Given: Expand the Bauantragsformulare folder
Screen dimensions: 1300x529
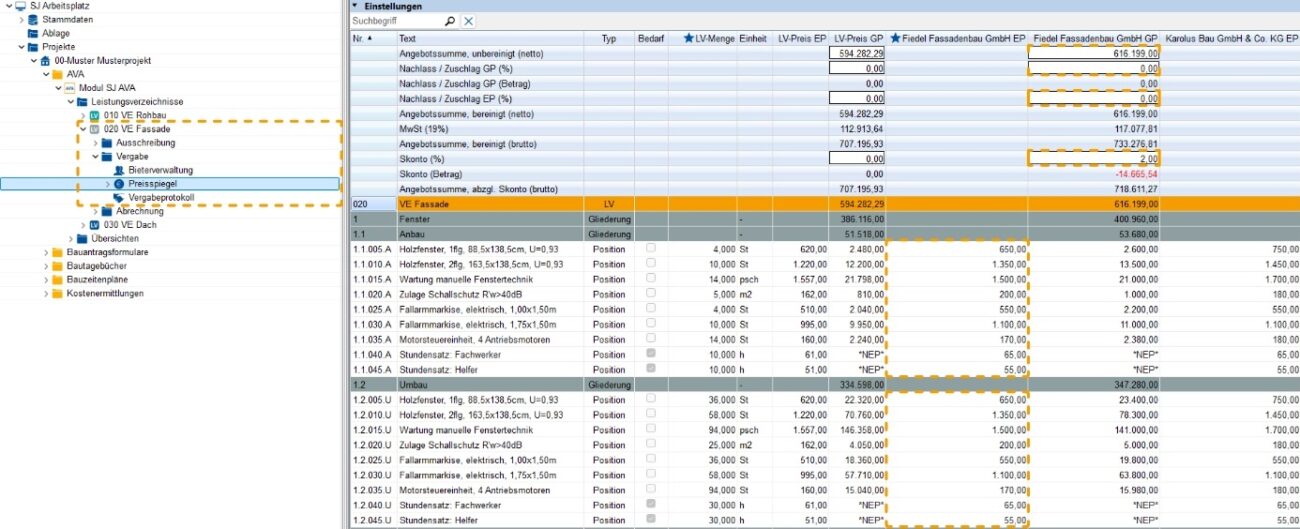Looking at the screenshot, I should click(x=46, y=252).
